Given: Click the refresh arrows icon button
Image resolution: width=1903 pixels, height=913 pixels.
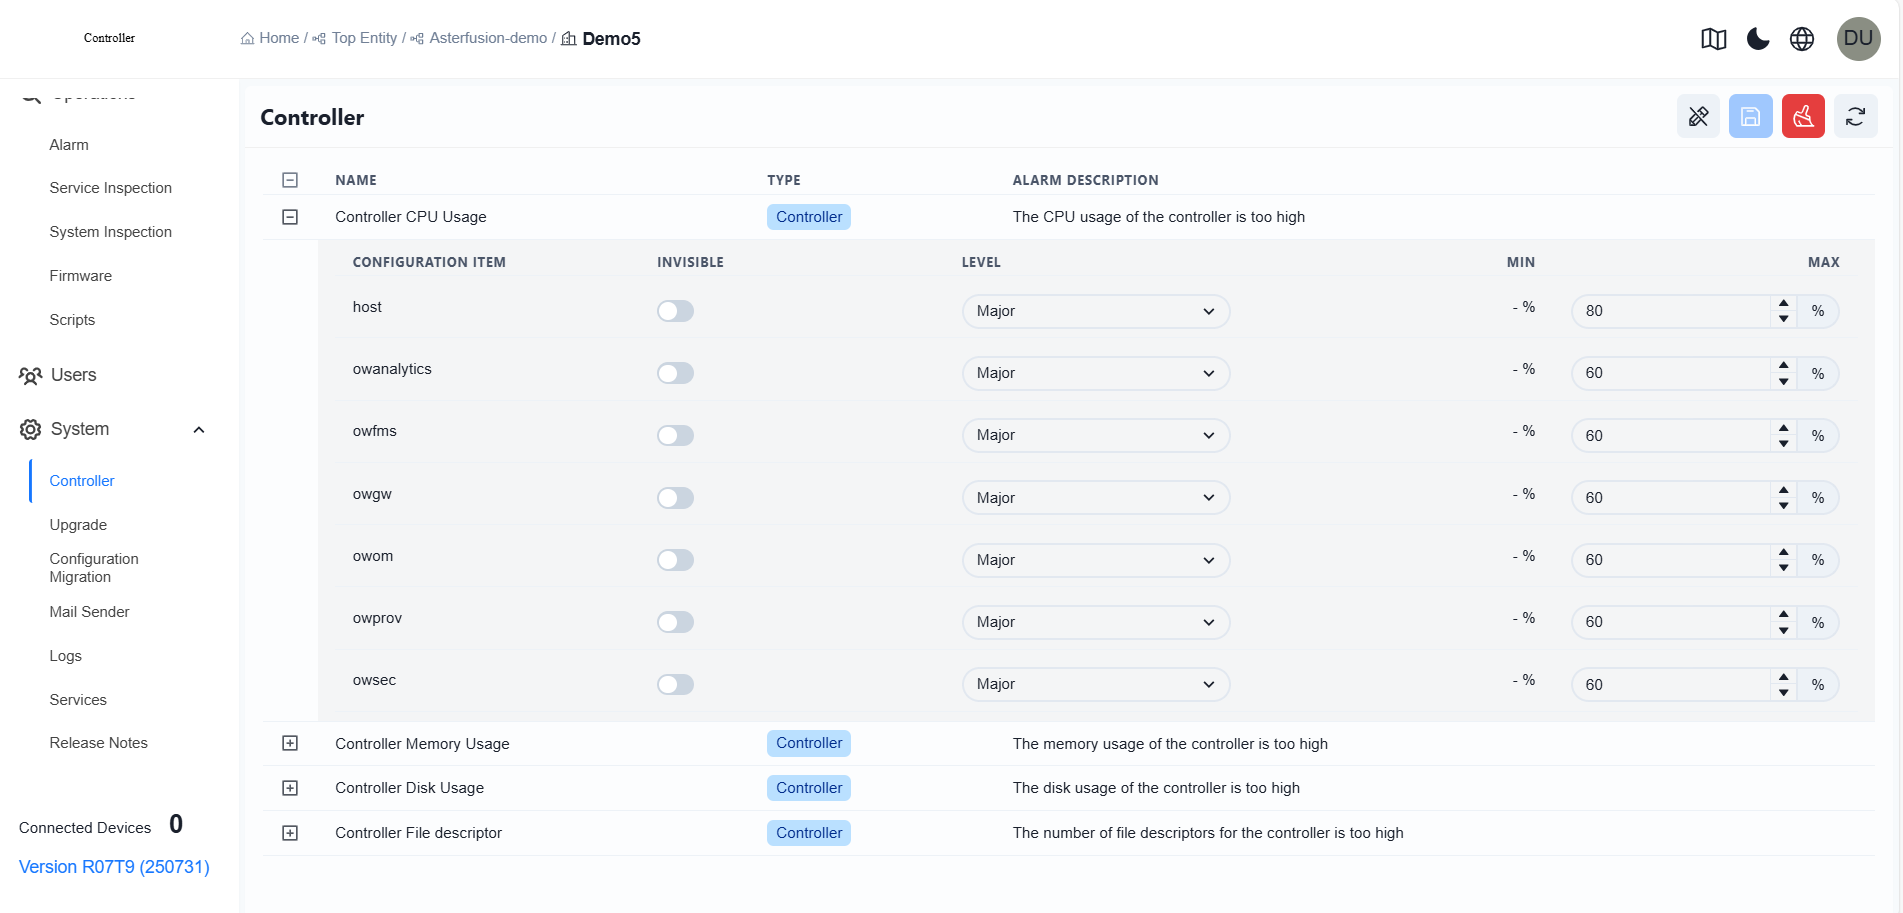Looking at the screenshot, I should tap(1855, 117).
